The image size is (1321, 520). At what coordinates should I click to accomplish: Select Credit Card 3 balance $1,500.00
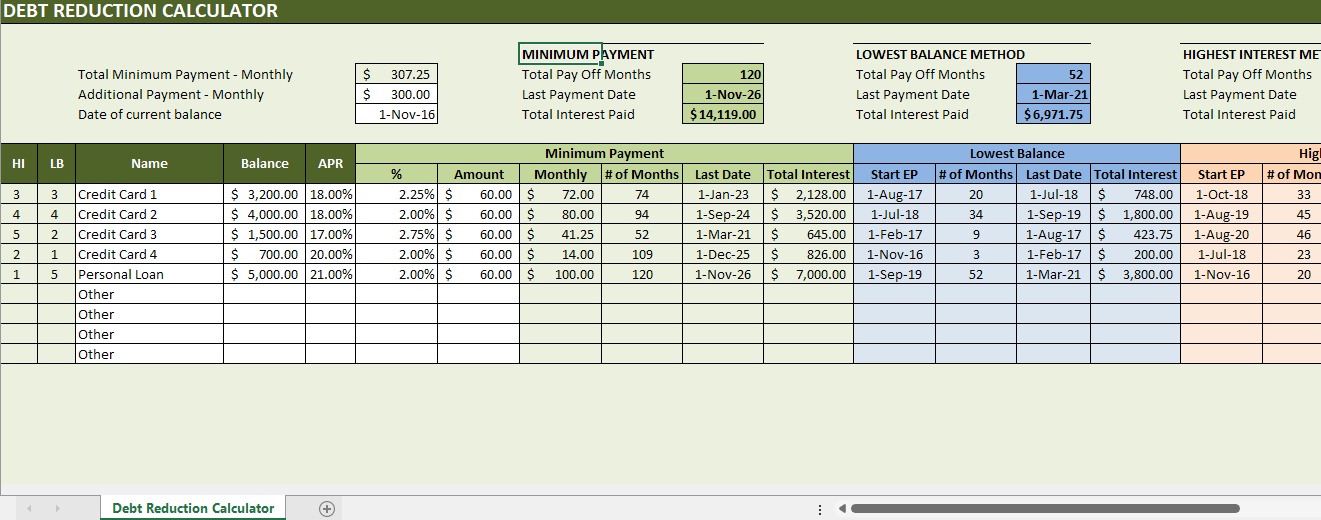[x=265, y=234]
